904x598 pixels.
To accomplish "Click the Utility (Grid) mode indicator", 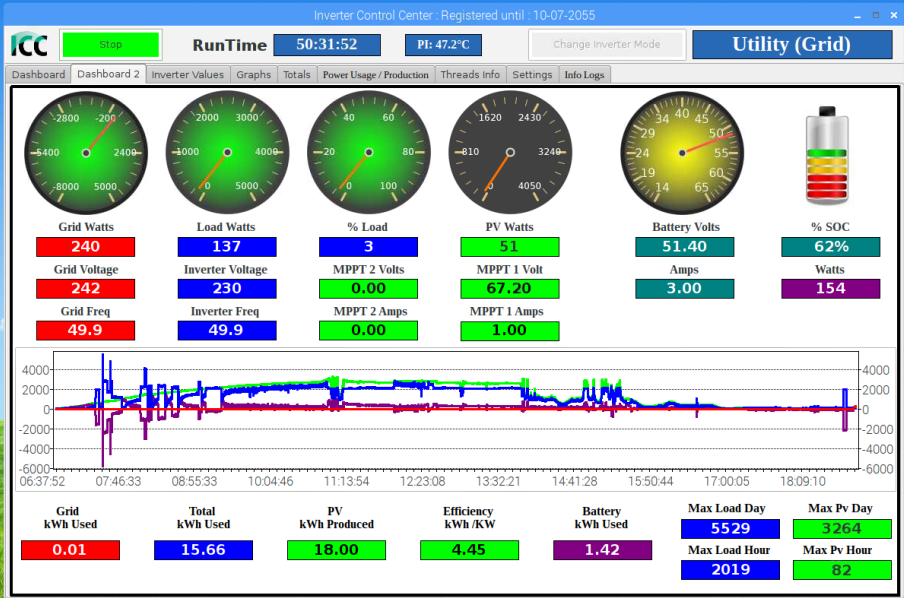I will pyautogui.click(x=791, y=45).
